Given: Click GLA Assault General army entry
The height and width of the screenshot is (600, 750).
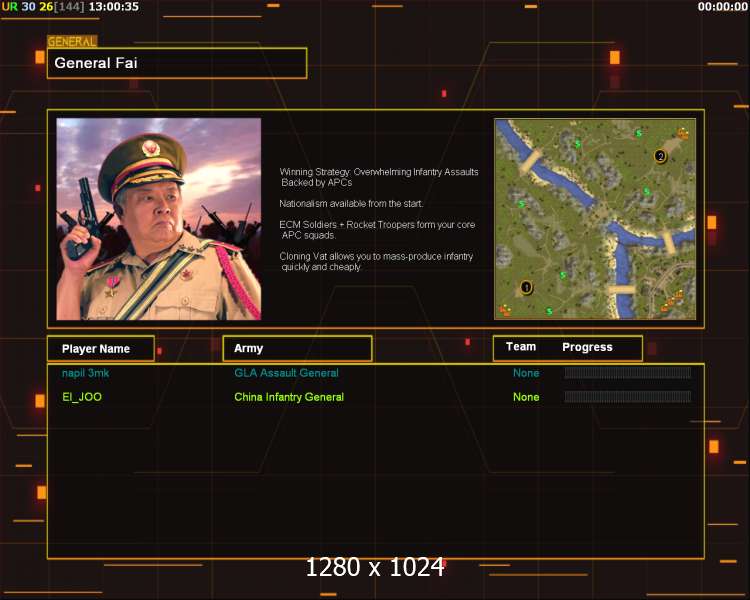Looking at the screenshot, I should point(287,373).
